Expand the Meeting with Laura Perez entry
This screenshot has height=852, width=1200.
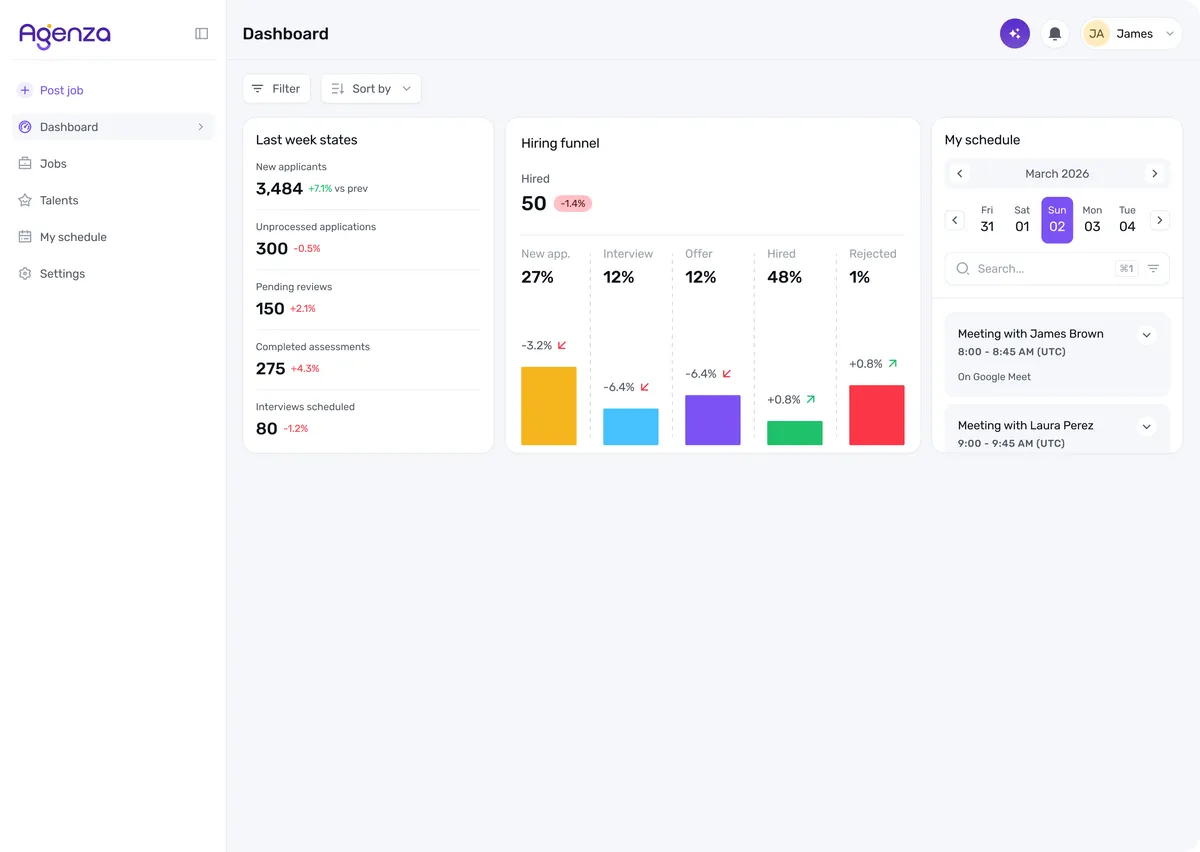pos(1147,427)
